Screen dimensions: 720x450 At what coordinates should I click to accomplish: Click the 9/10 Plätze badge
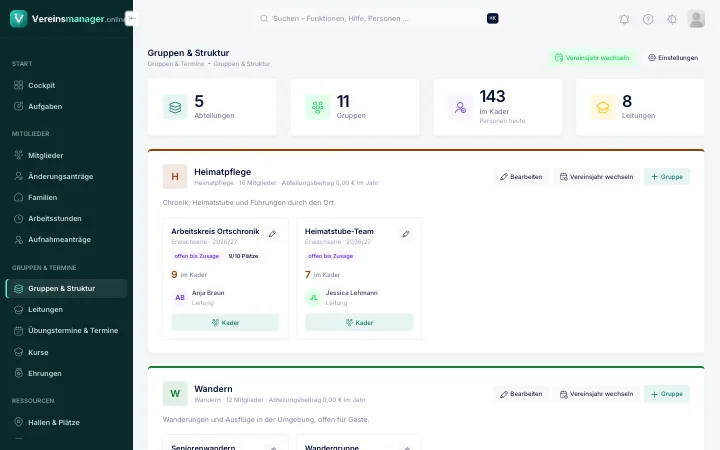pos(243,256)
